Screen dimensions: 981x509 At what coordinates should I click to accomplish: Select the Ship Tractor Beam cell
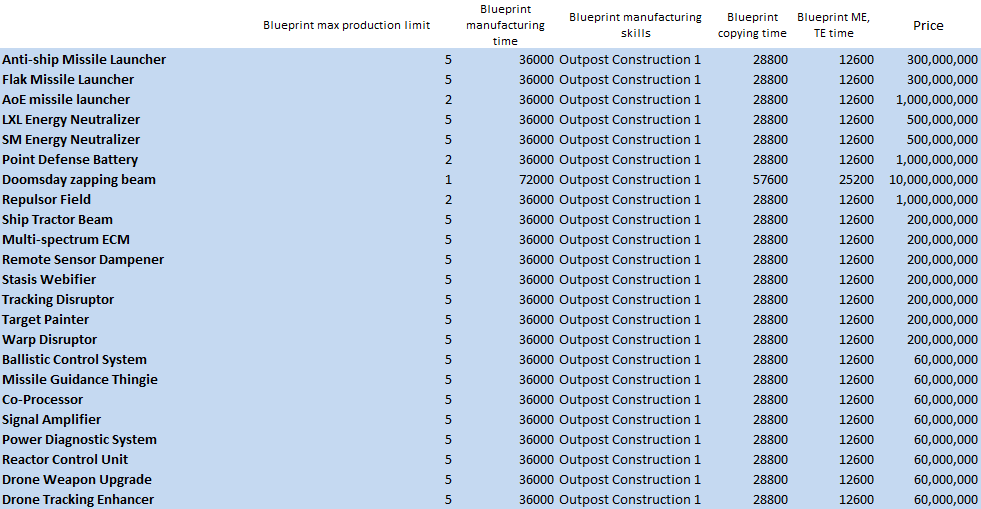pyautogui.click(x=57, y=219)
